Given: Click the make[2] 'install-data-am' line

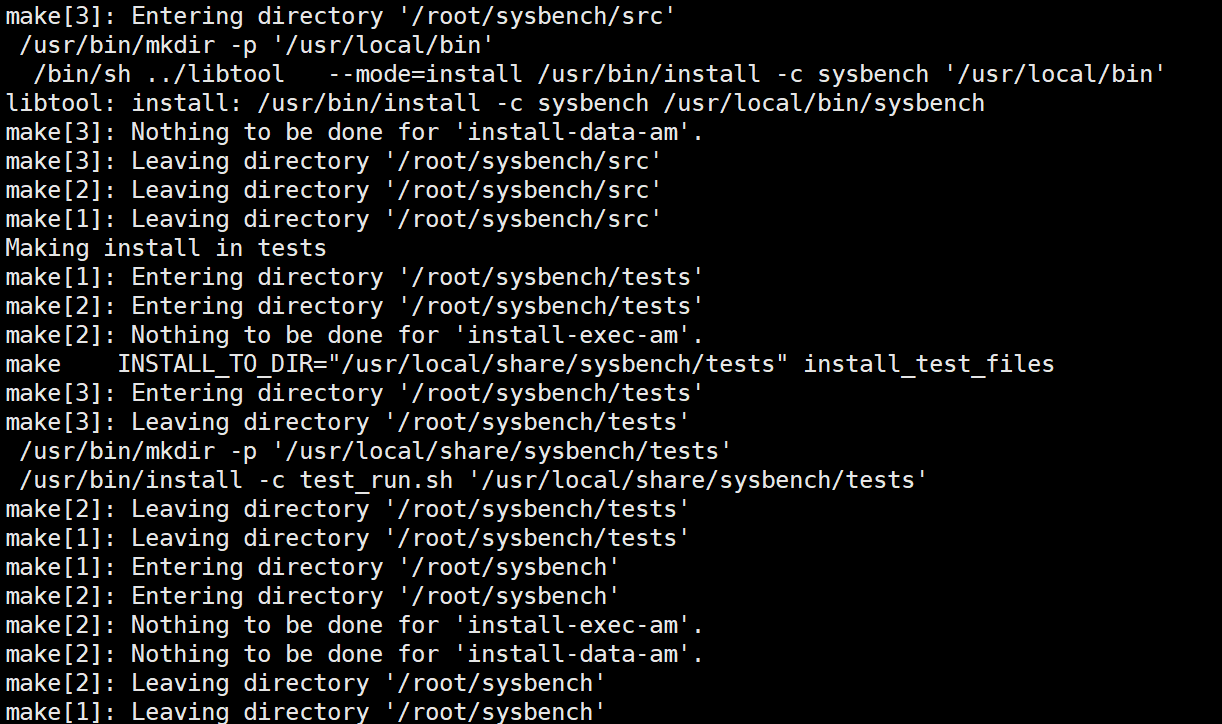Looking at the screenshot, I should tap(354, 654).
